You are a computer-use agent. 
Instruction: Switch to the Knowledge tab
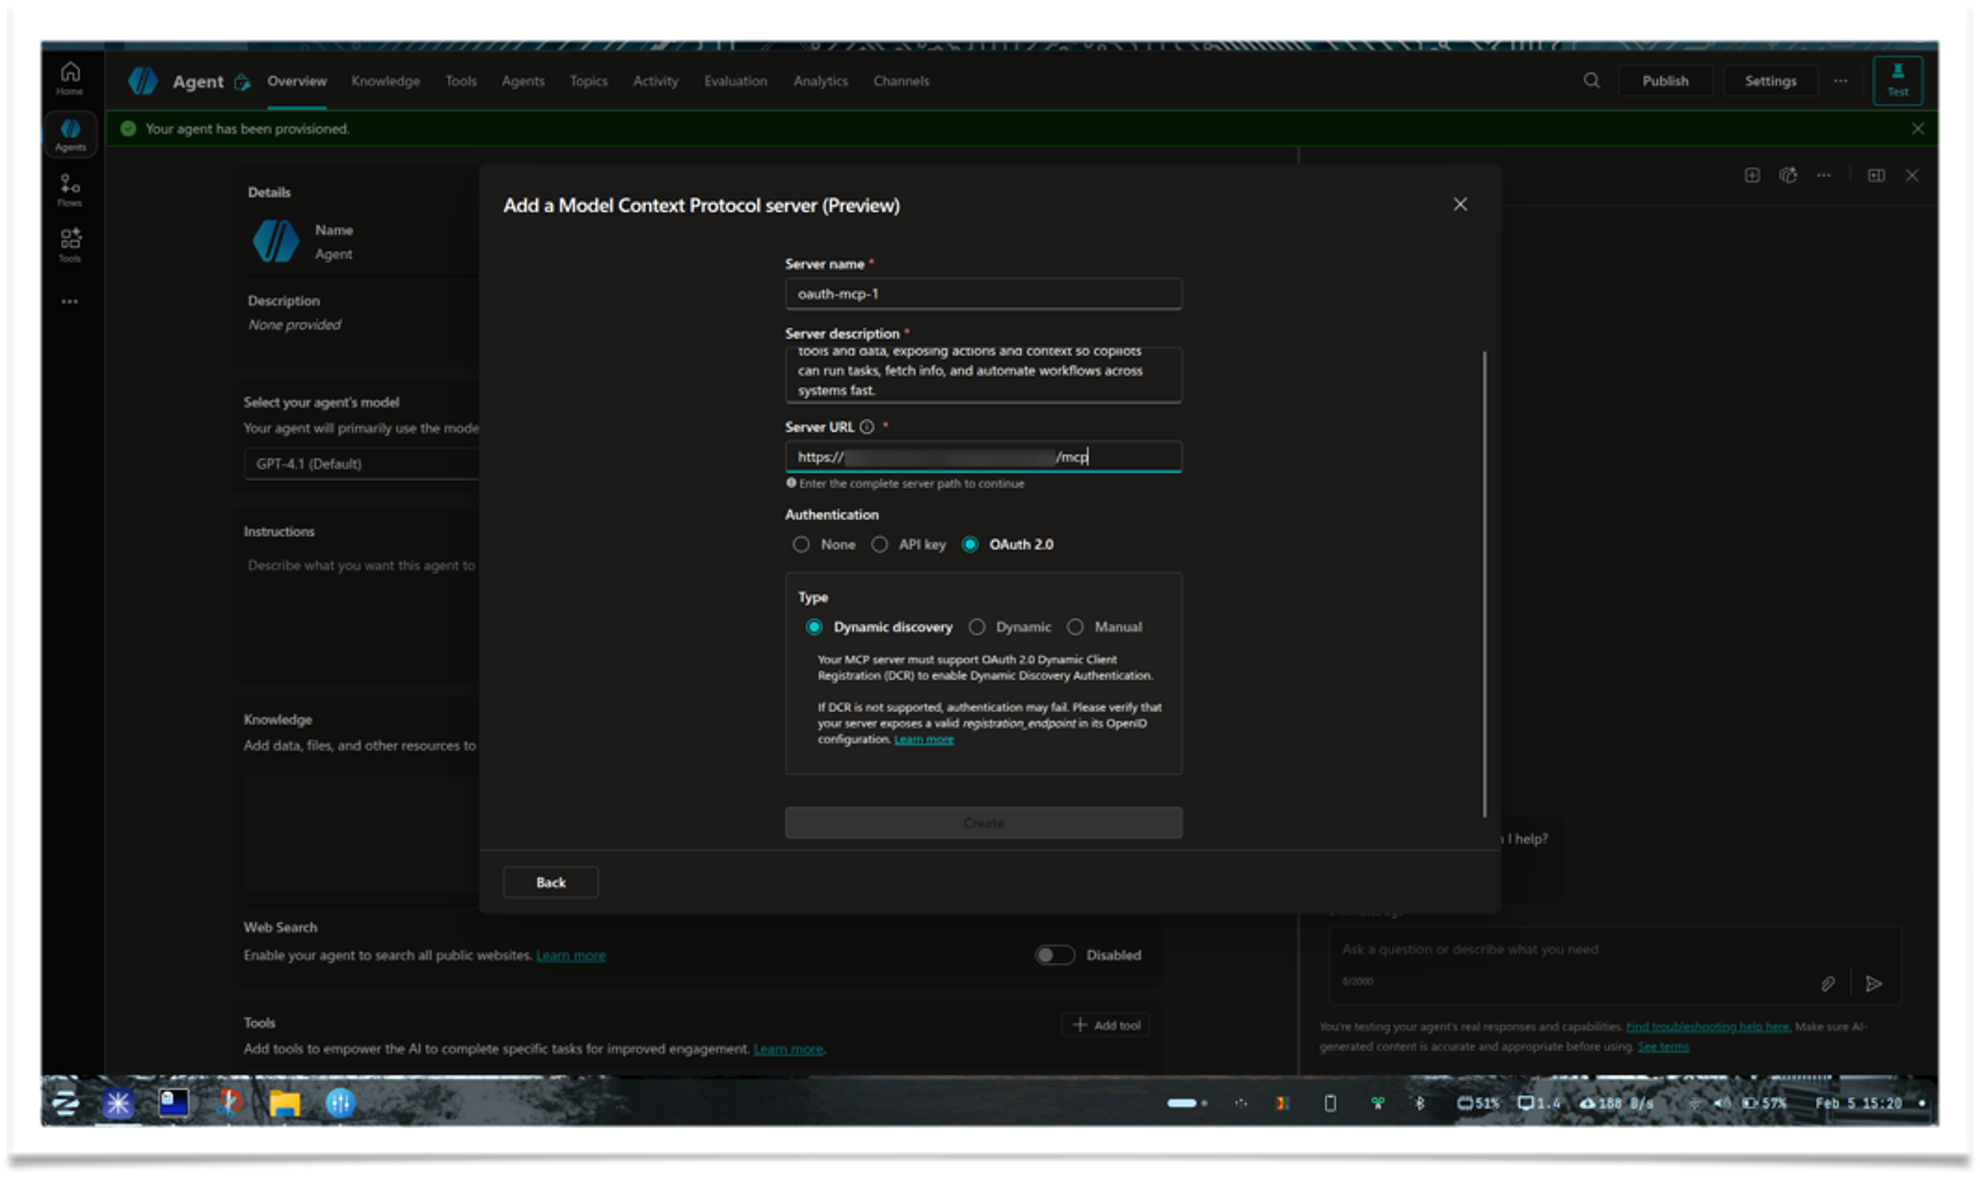[x=385, y=81]
